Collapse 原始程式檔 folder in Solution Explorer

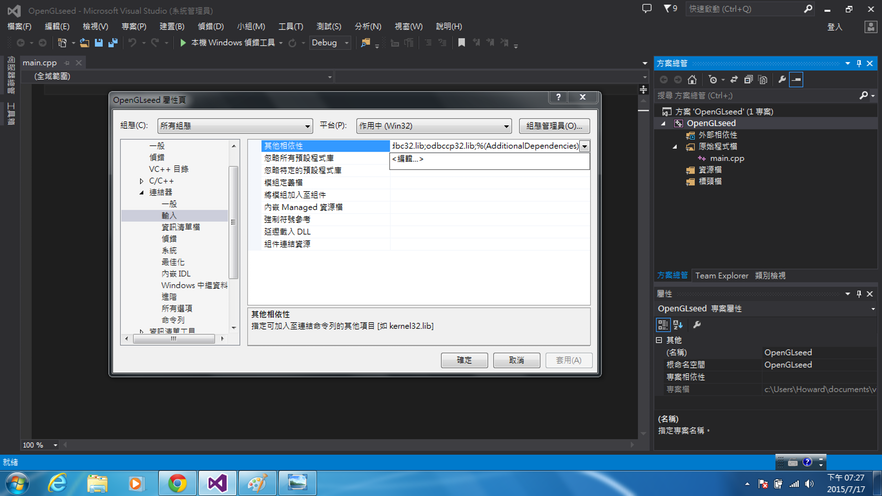pos(676,147)
